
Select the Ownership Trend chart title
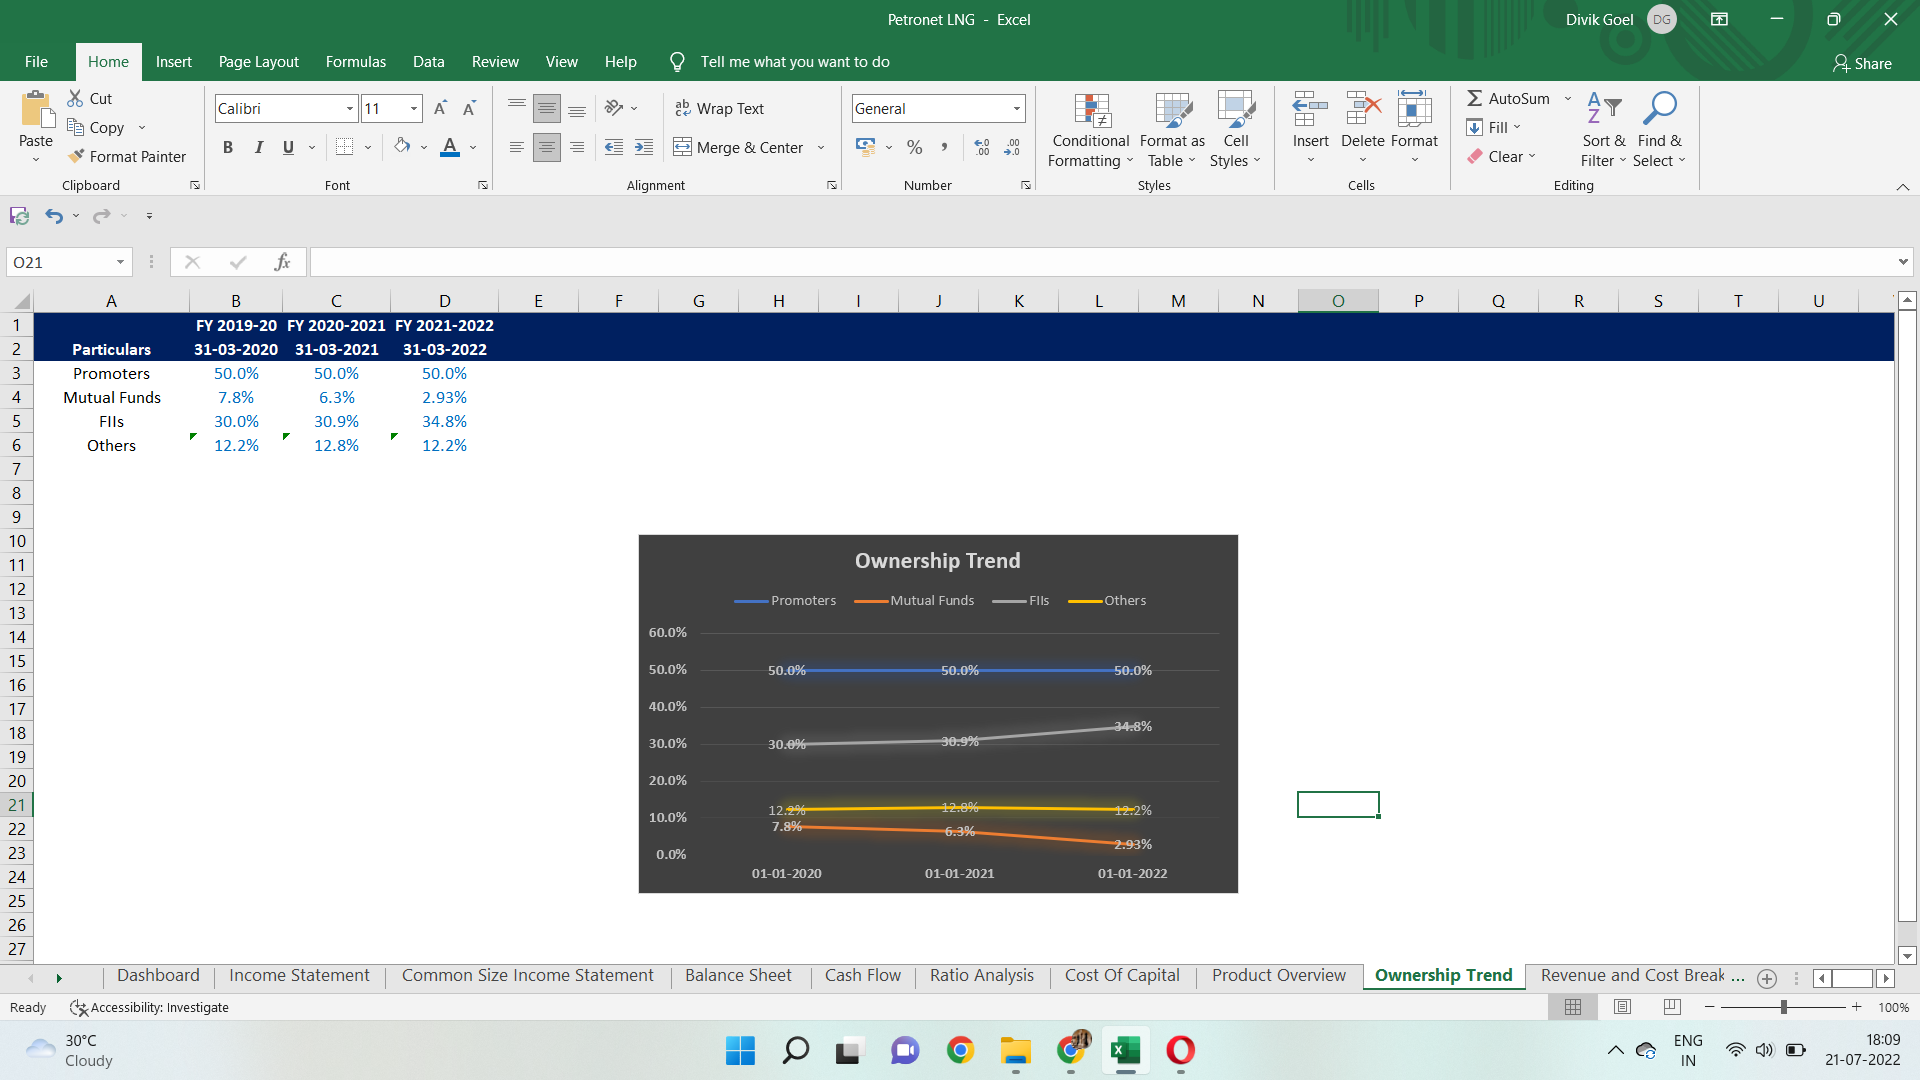coord(937,560)
